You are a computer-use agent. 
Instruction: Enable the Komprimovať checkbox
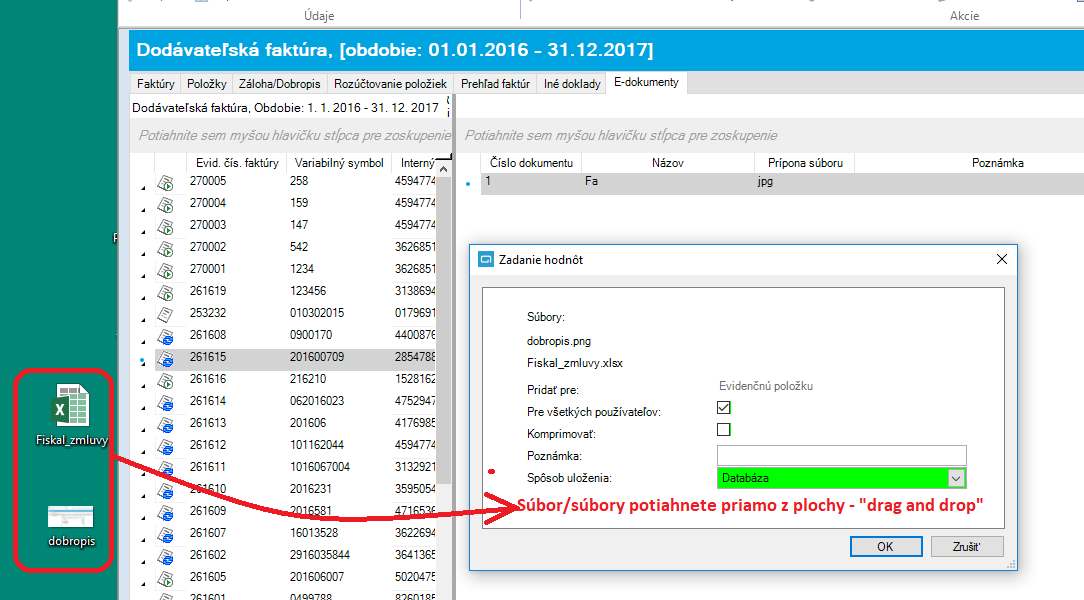pos(724,430)
